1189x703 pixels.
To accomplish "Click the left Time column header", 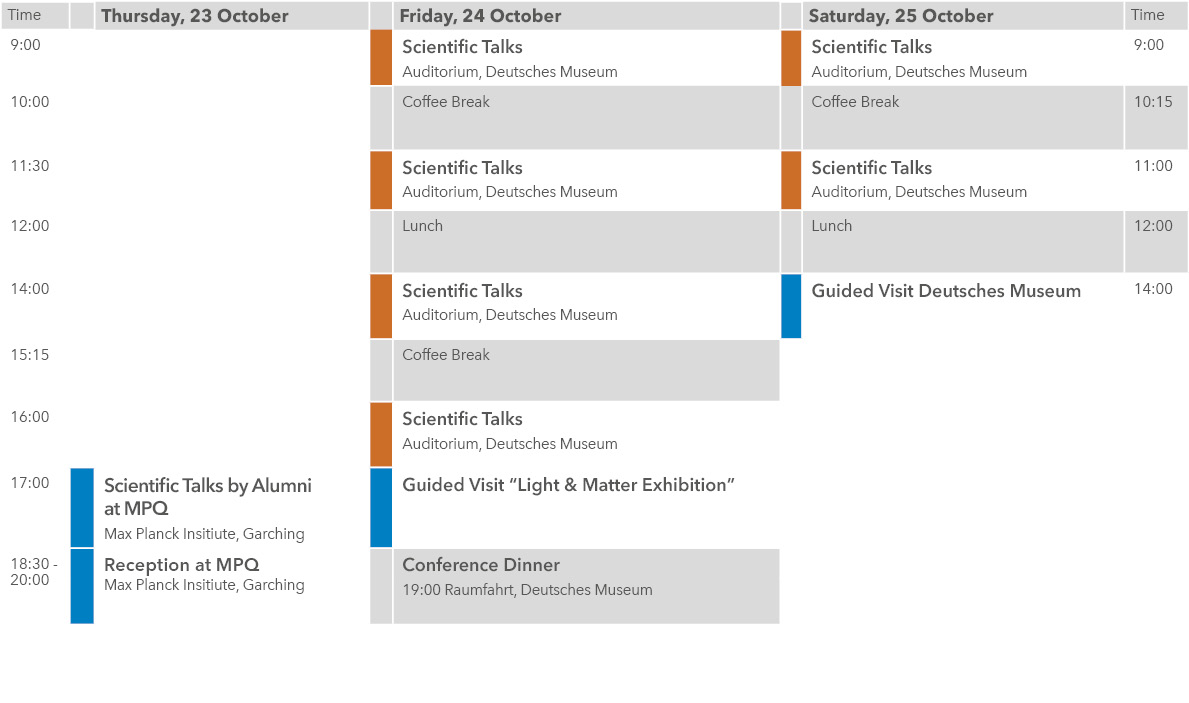I will (x=26, y=15).
